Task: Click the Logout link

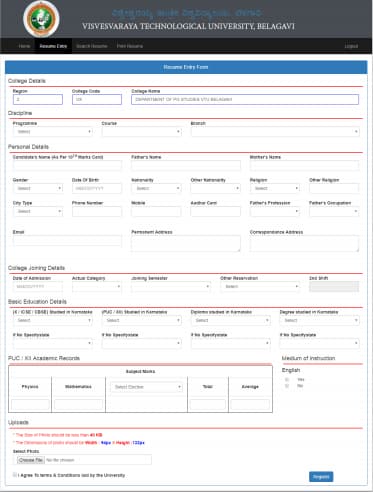Action: click(351, 46)
